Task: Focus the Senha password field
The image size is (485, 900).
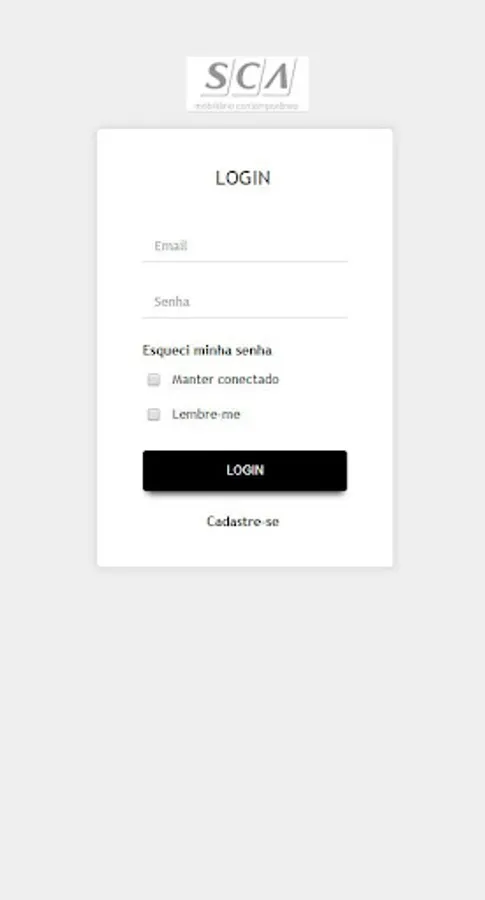Action: coord(245,302)
